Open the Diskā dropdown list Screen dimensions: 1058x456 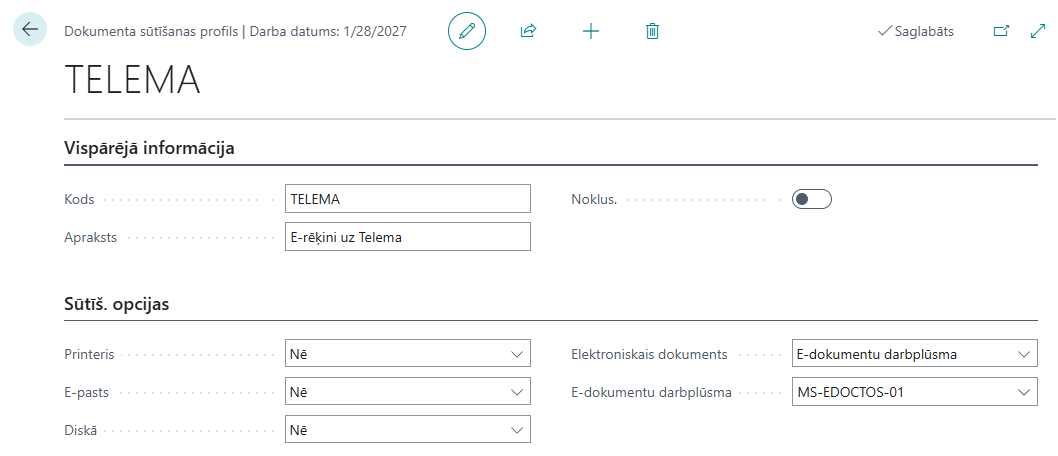[x=407, y=430]
